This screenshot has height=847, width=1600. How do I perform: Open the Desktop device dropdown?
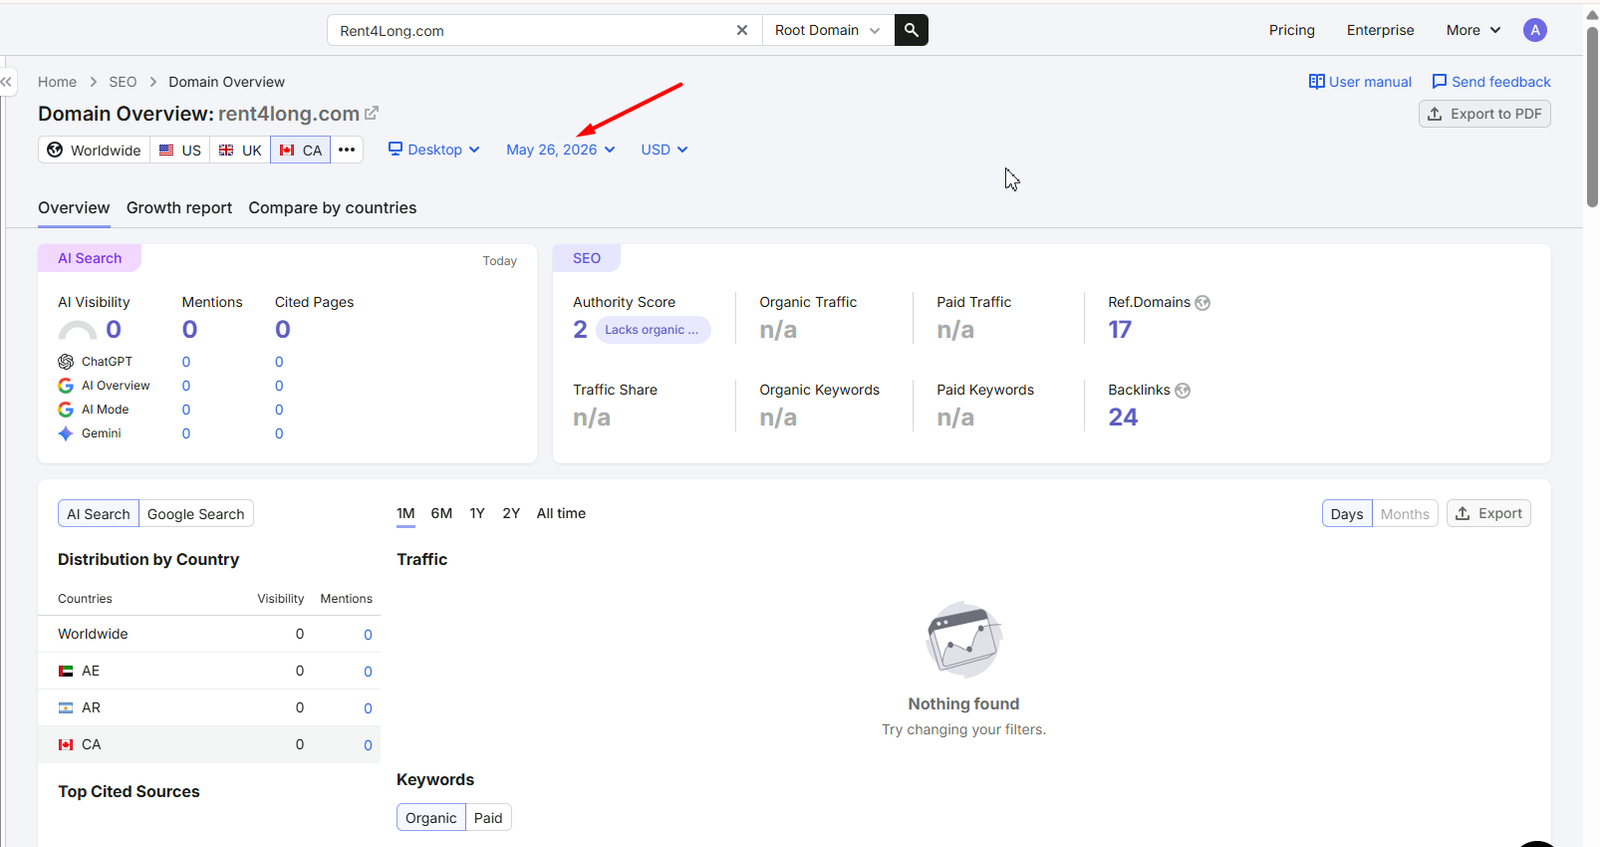(434, 150)
